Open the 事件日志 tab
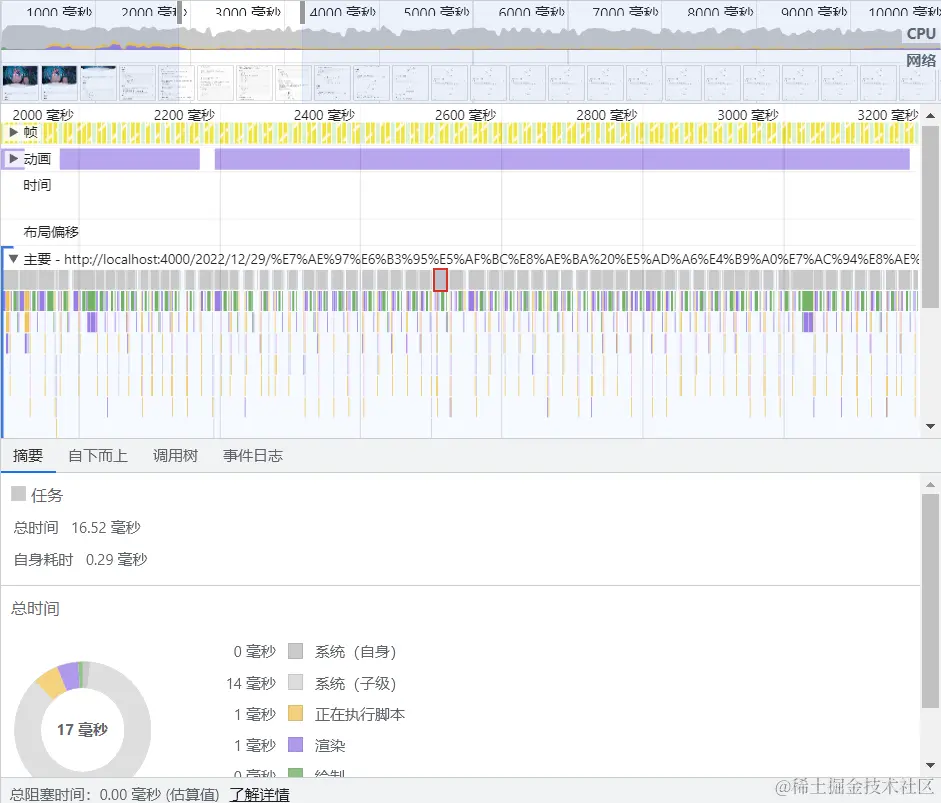The width and height of the screenshot is (941, 803). coord(253,456)
